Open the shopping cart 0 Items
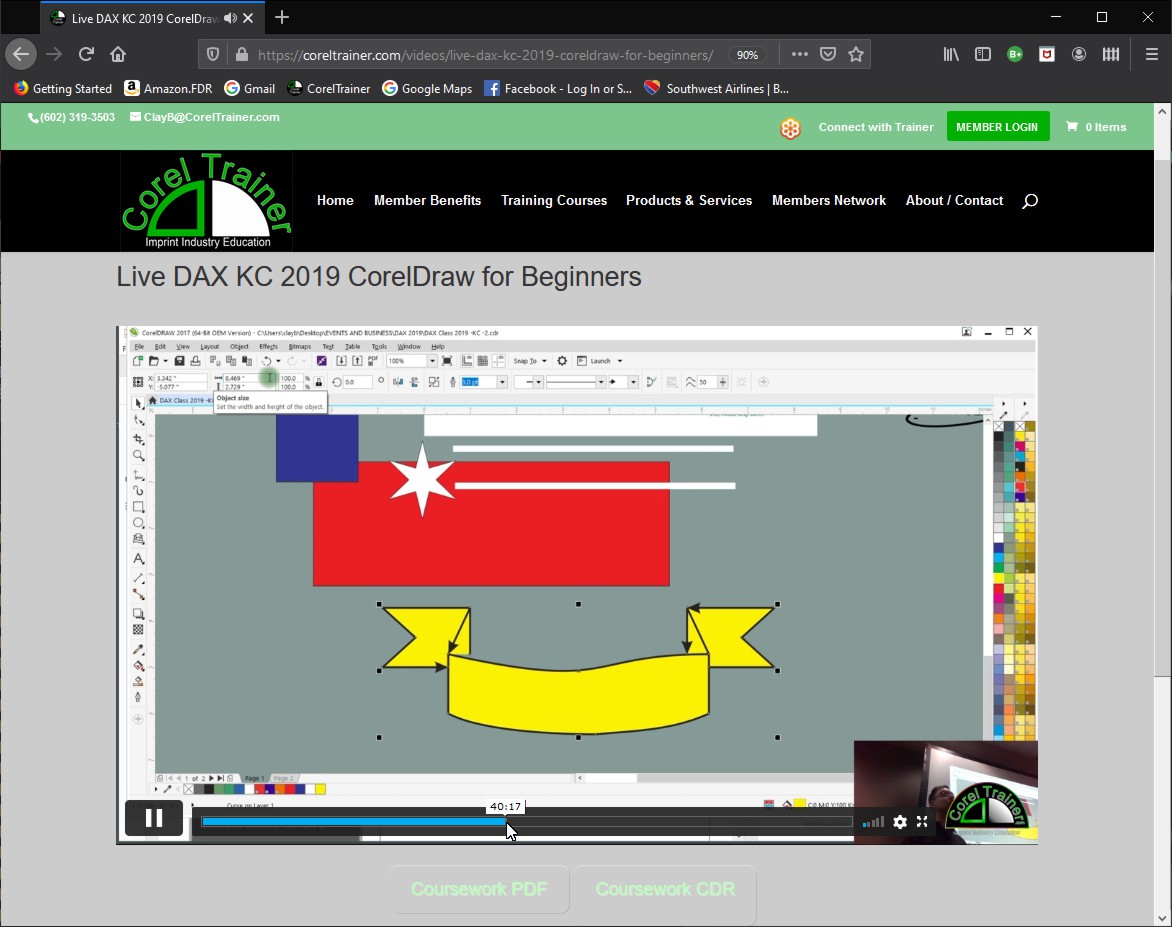1172x927 pixels. 1096,127
